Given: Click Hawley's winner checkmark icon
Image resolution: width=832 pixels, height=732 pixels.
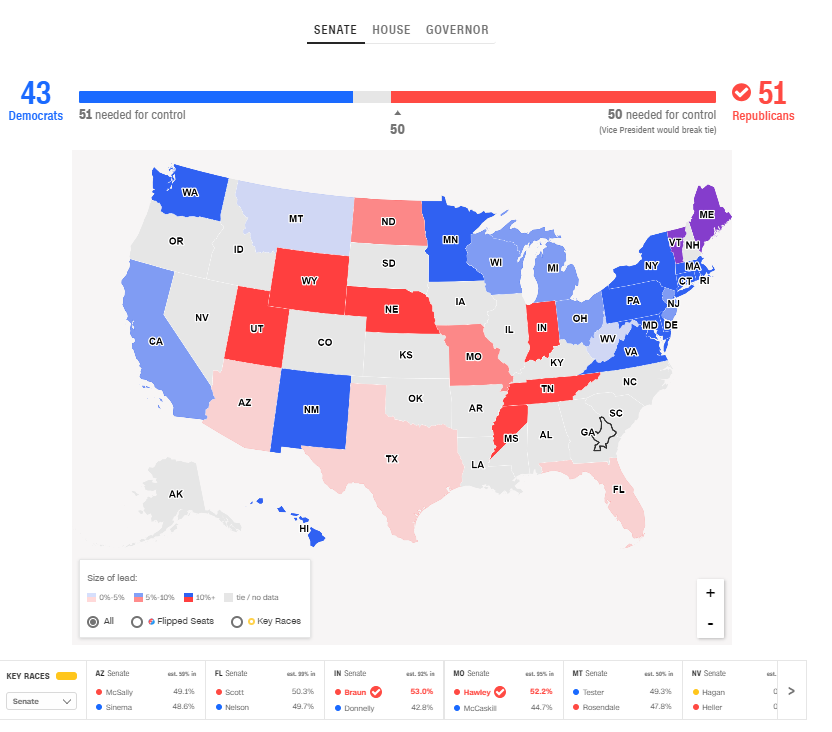Looking at the screenshot, I should (x=500, y=691).
